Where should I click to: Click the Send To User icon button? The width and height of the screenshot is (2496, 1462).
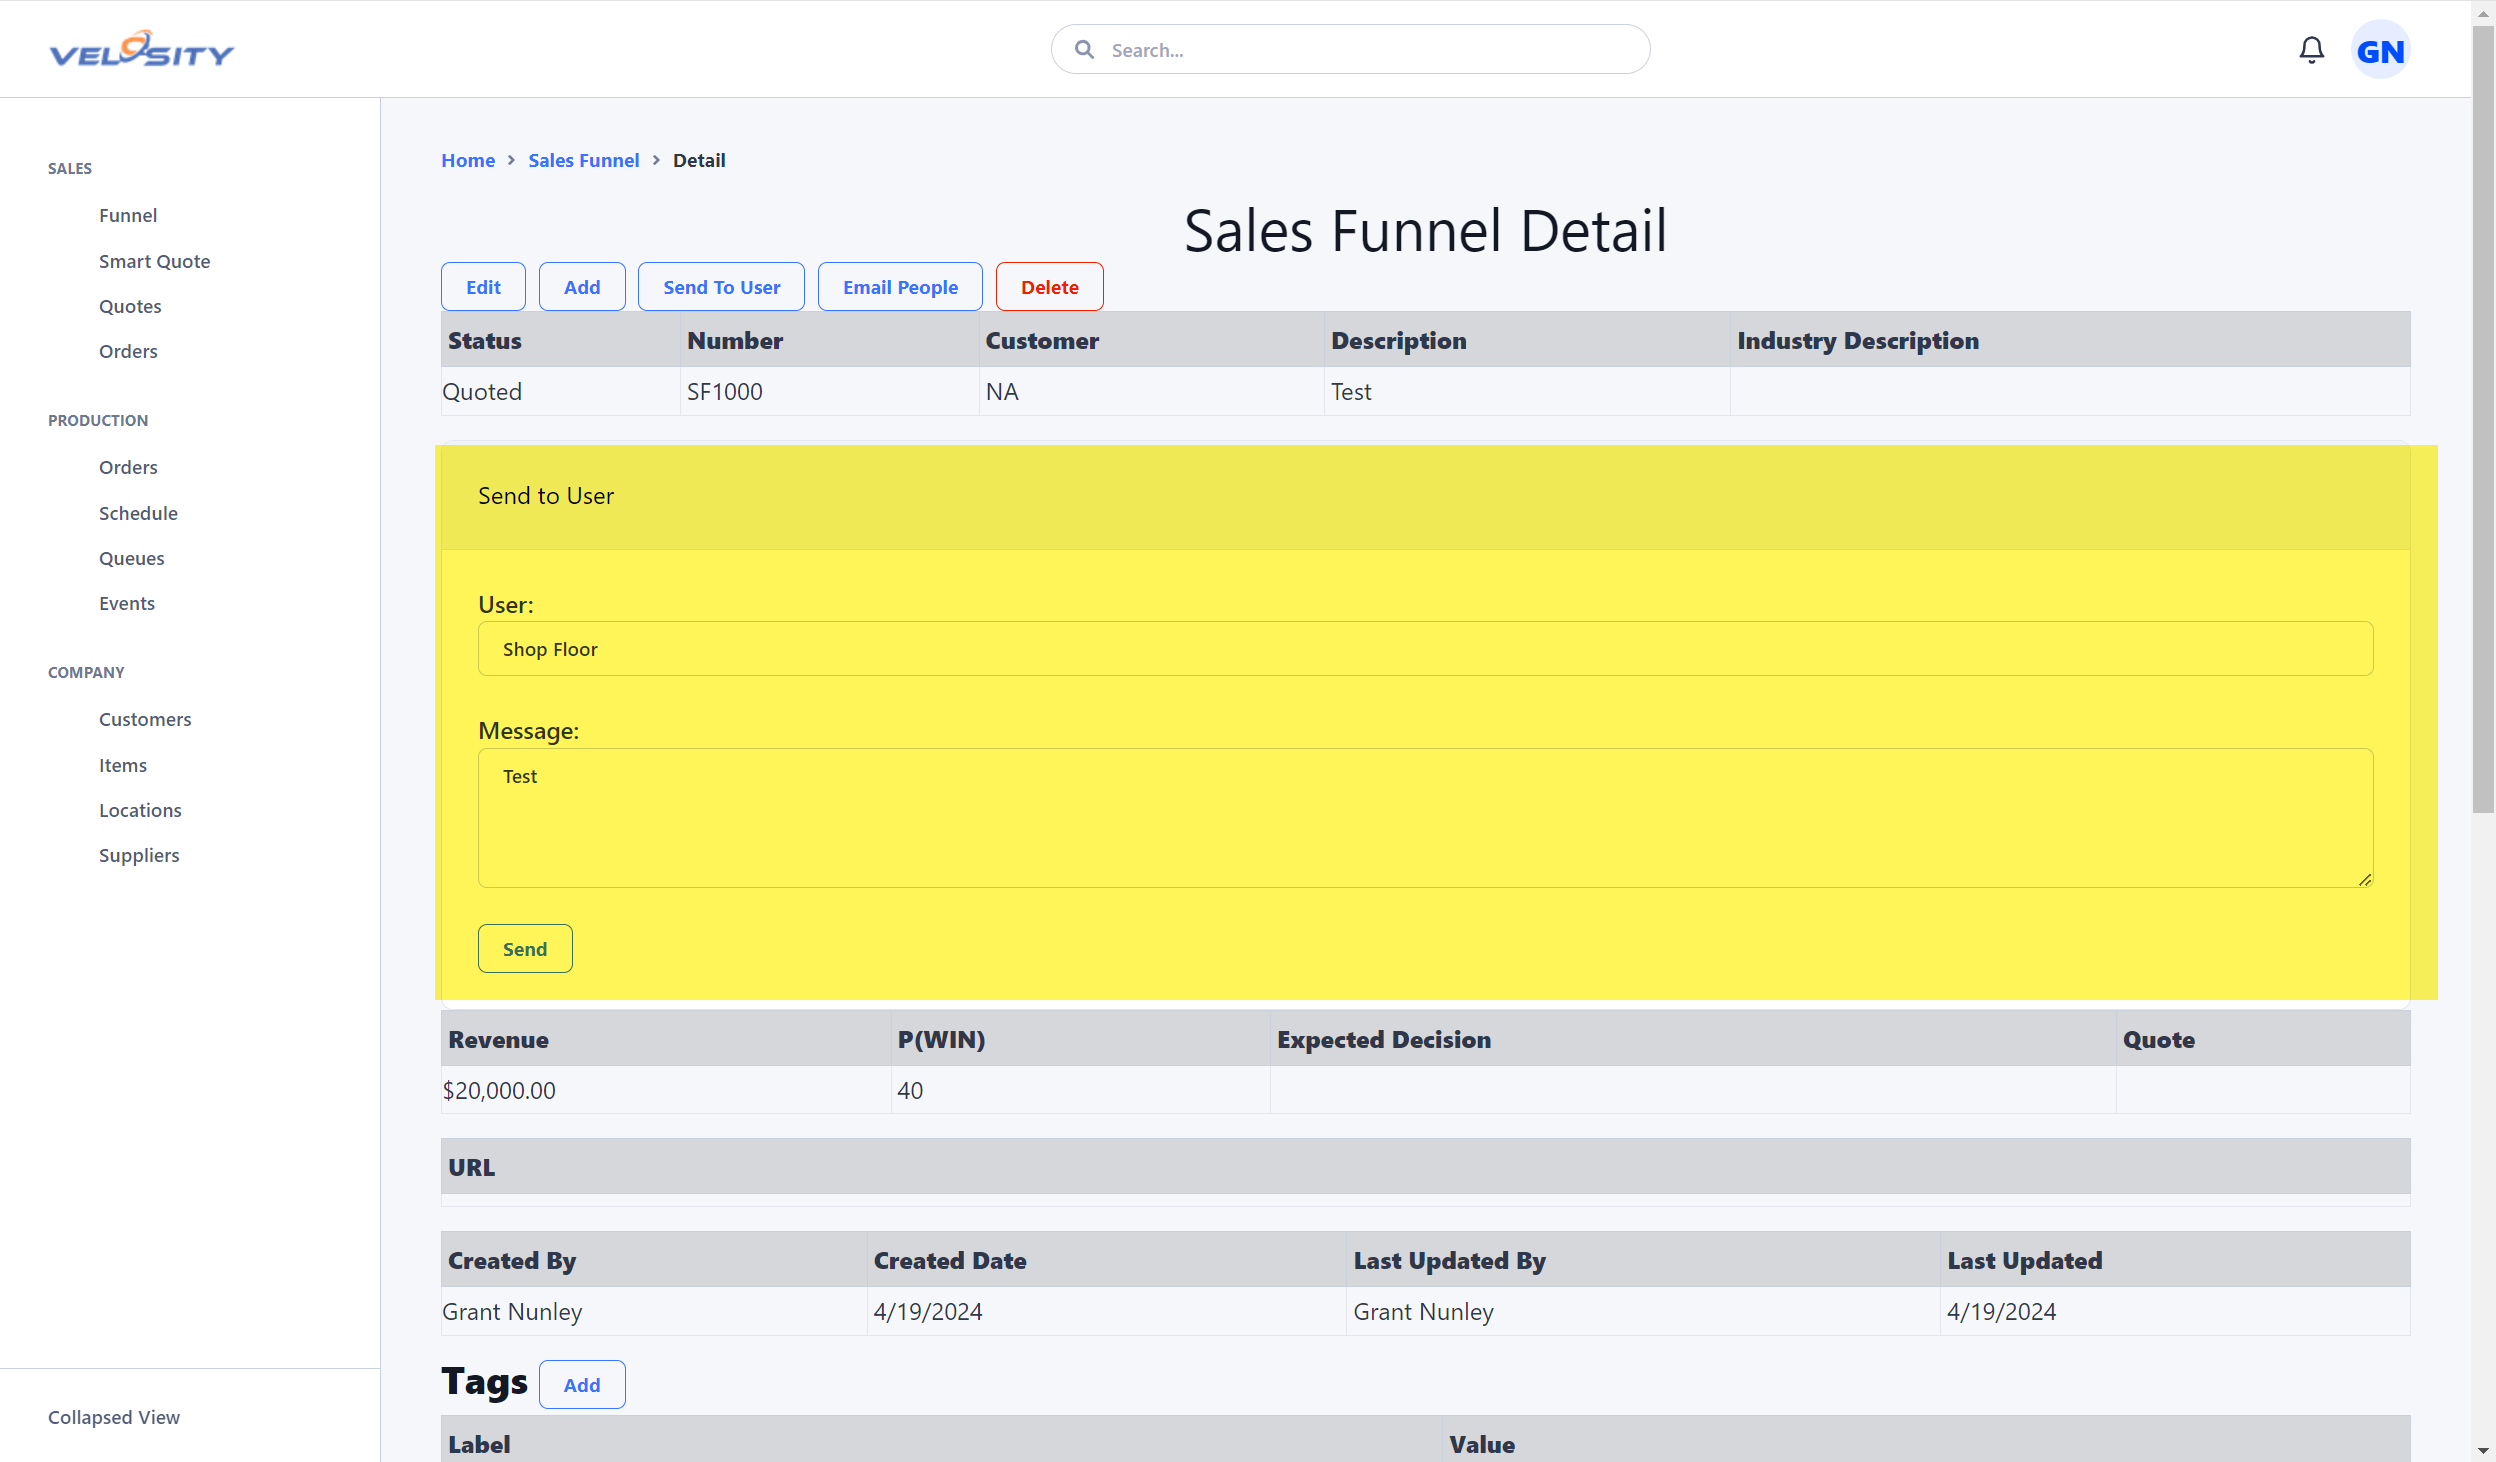(721, 287)
